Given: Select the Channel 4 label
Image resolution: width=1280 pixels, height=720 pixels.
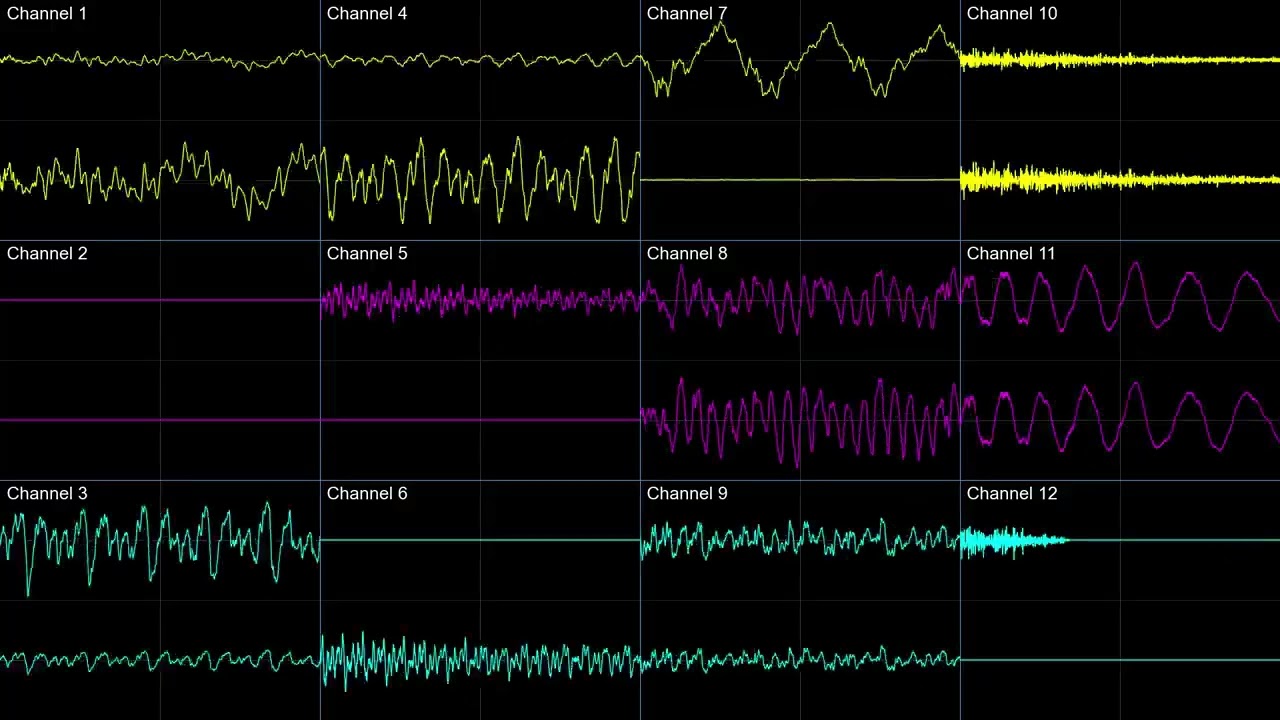Looking at the screenshot, I should point(367,14).
